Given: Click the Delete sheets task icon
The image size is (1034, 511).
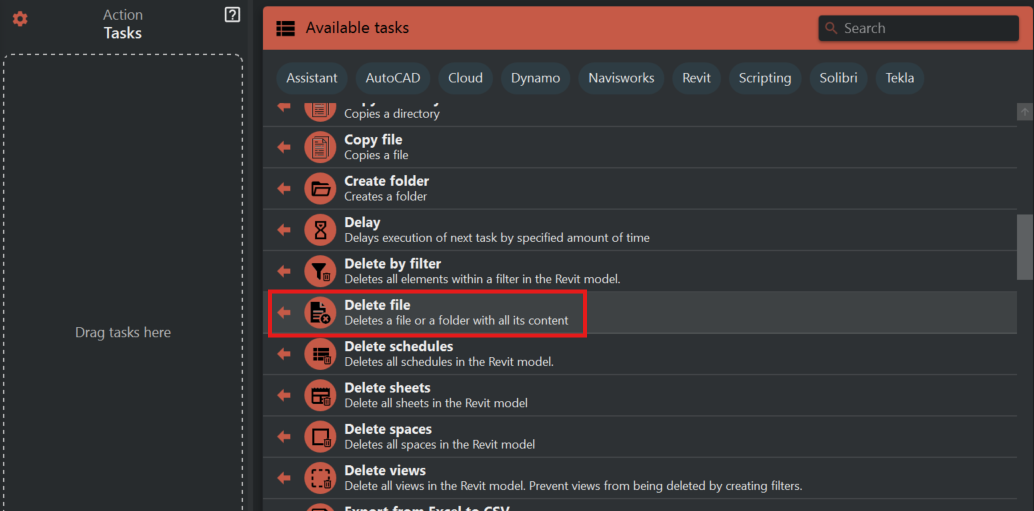Looking at the screenshot, I should click(320, 395).
